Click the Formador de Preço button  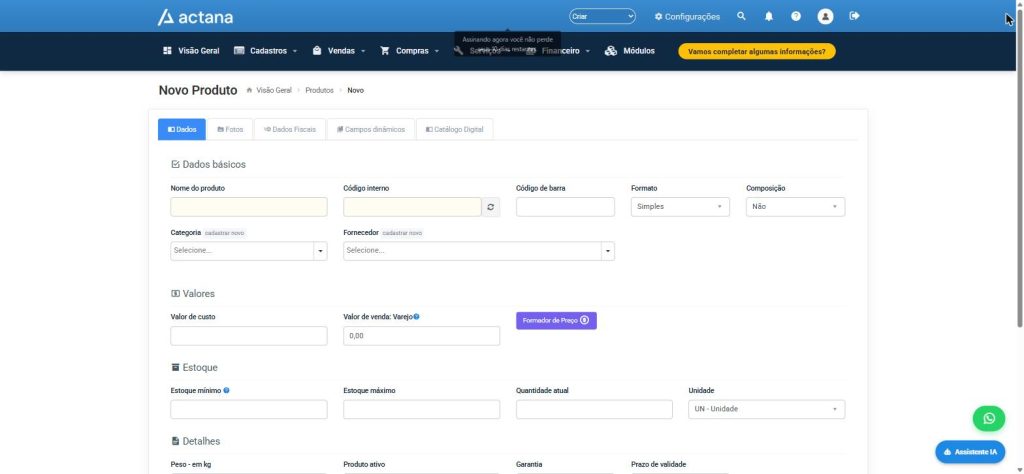click(x=556, y=321)
